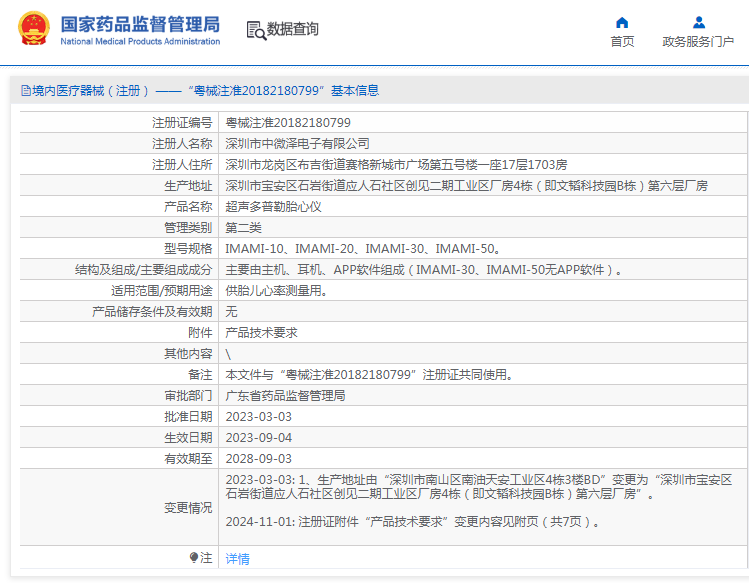Click the 结构及组成/主要组成成分 label
The image size is (749, 583).
(144, 270)
